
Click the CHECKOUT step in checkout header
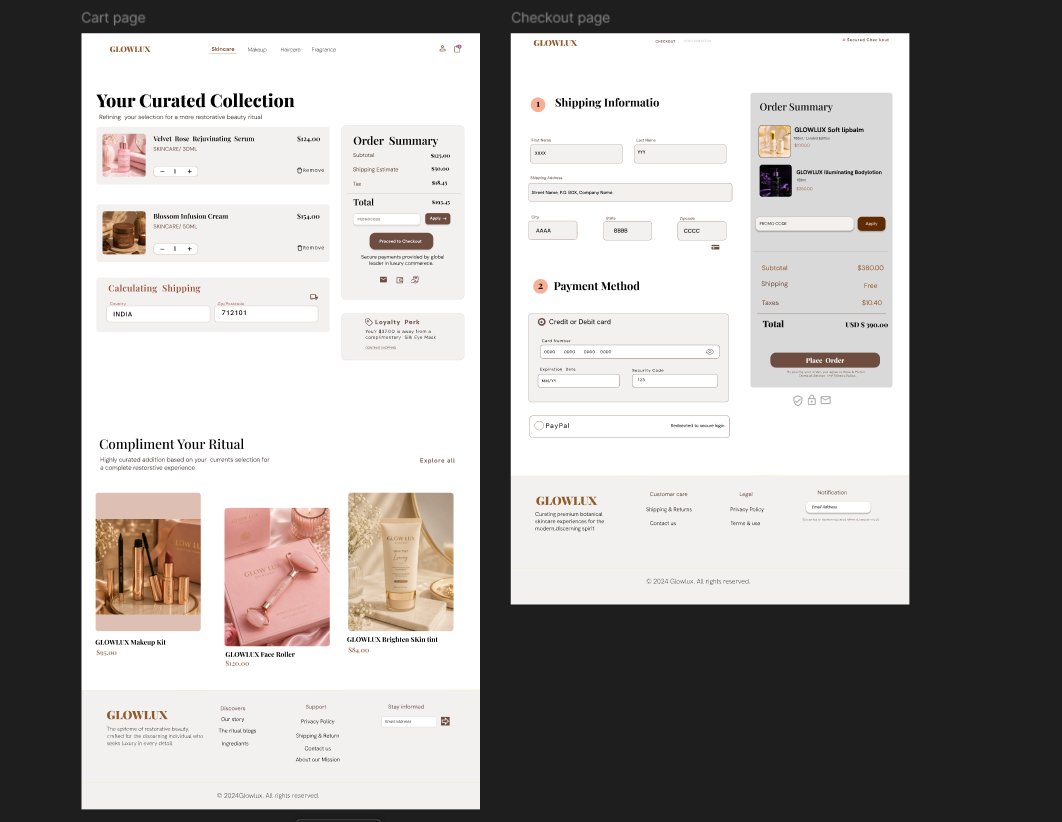coord(665,41)
